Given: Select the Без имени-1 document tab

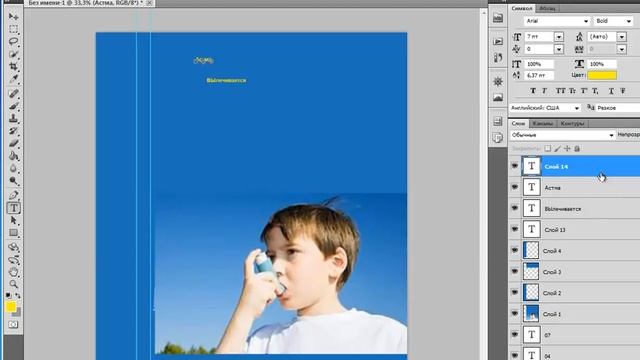Looking at the screenshot, I should point(86,3).
